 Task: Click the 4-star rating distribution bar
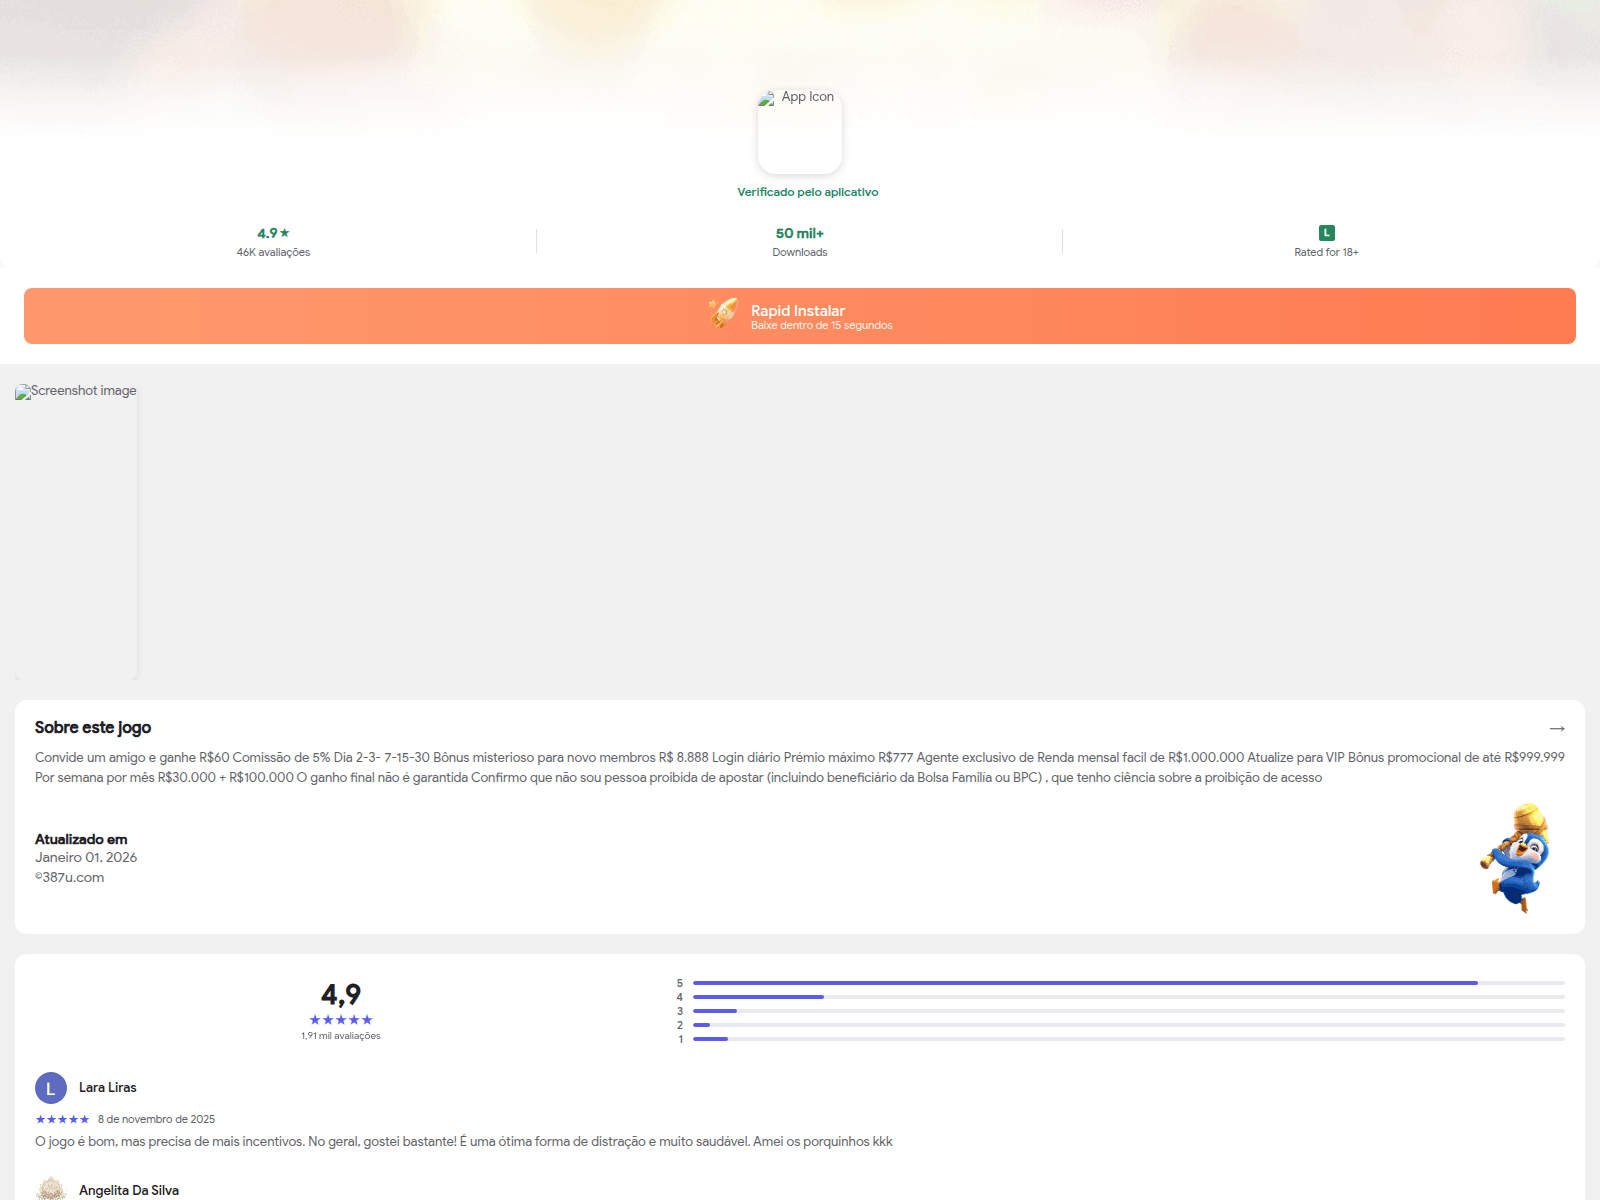point(1128,997)
